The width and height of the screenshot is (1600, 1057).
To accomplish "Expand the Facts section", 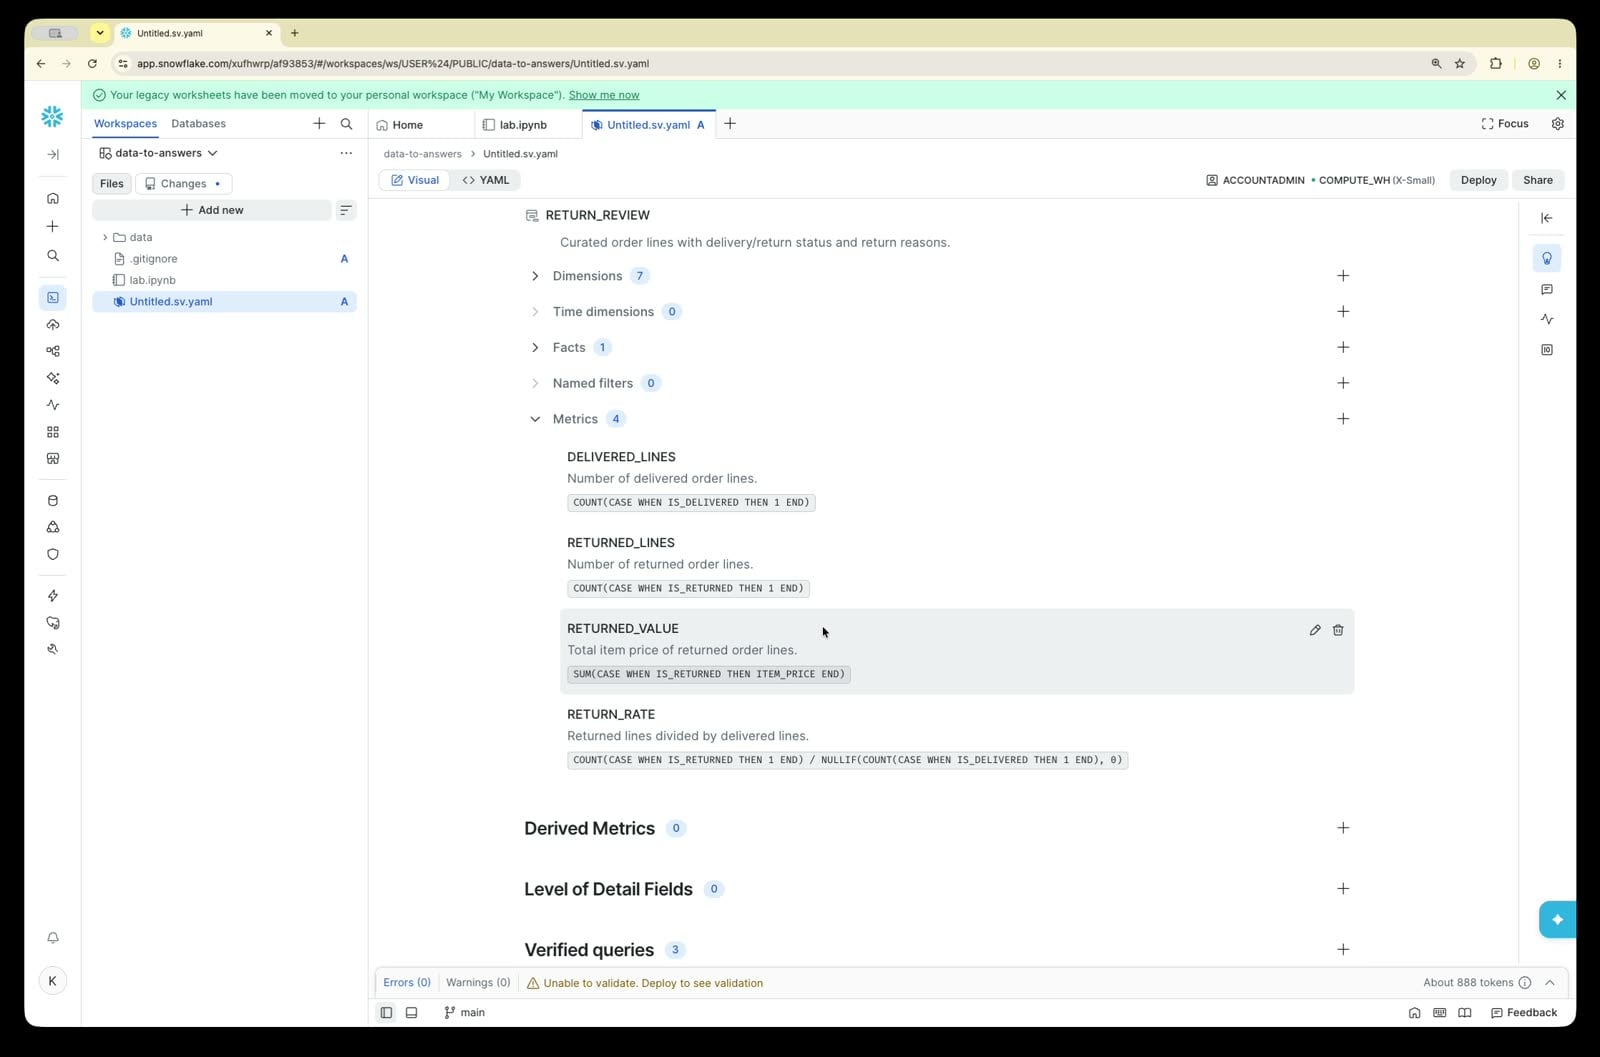I will click(535, 348).
